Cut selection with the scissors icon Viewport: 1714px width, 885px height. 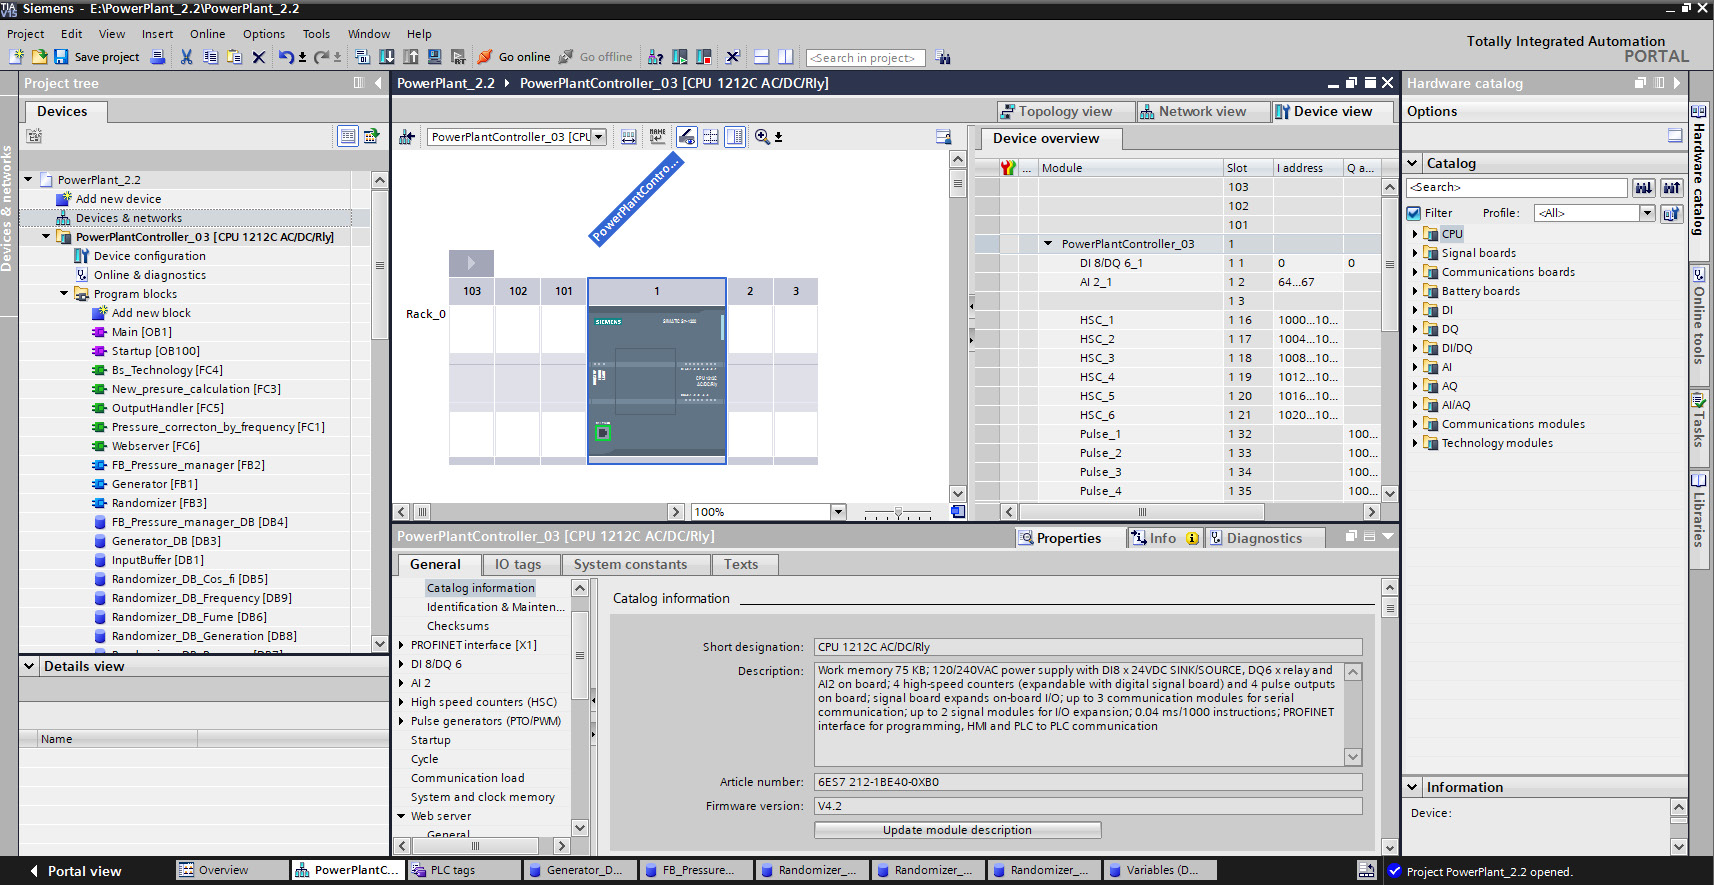(x=186, y=57)
